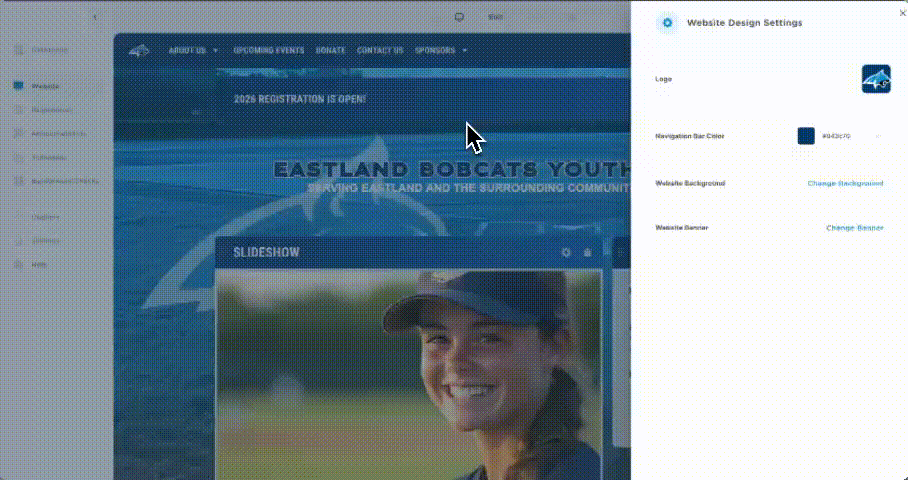Viewport: 908px width, 480px height.
Task: Click the #043c70 hex color field
Action: coord(836,137)
